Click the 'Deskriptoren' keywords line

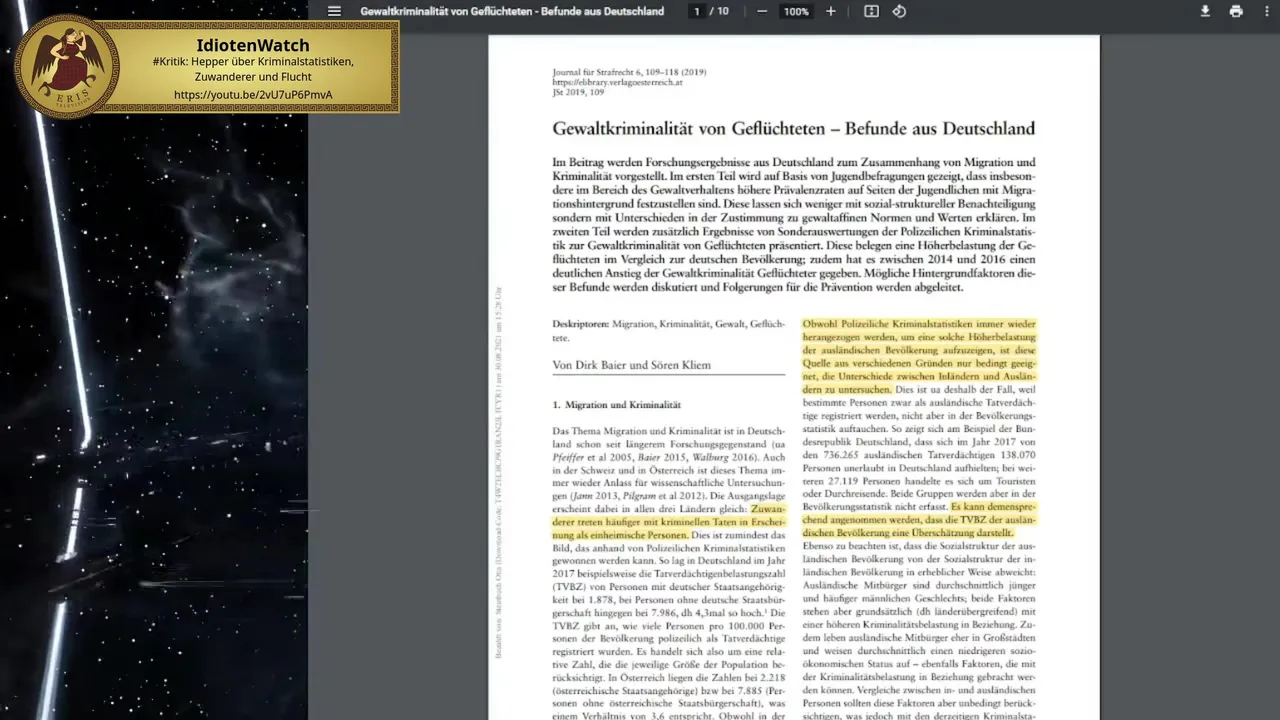point(668,331)
